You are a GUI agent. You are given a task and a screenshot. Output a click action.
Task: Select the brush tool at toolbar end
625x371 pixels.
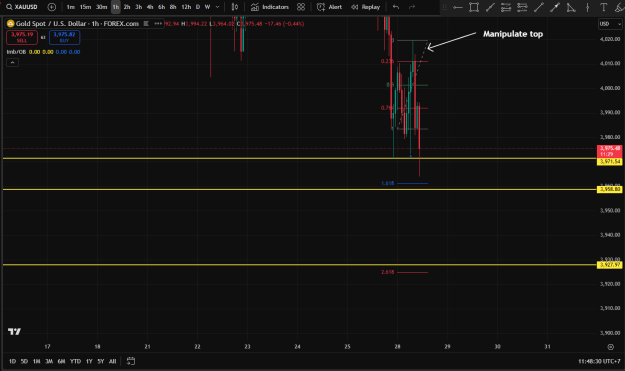coord(619,7)
